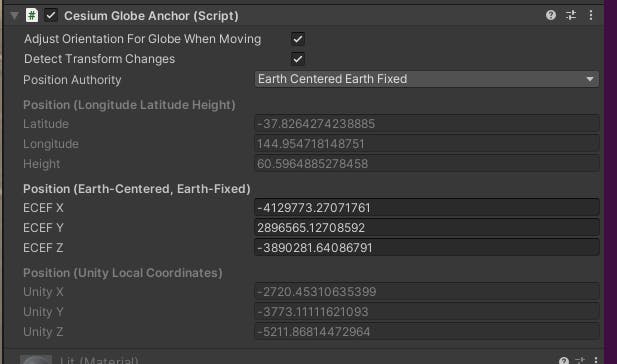Click the Lit (Material) header label
Screen dimensions: 617x364
tap(99, 360)
